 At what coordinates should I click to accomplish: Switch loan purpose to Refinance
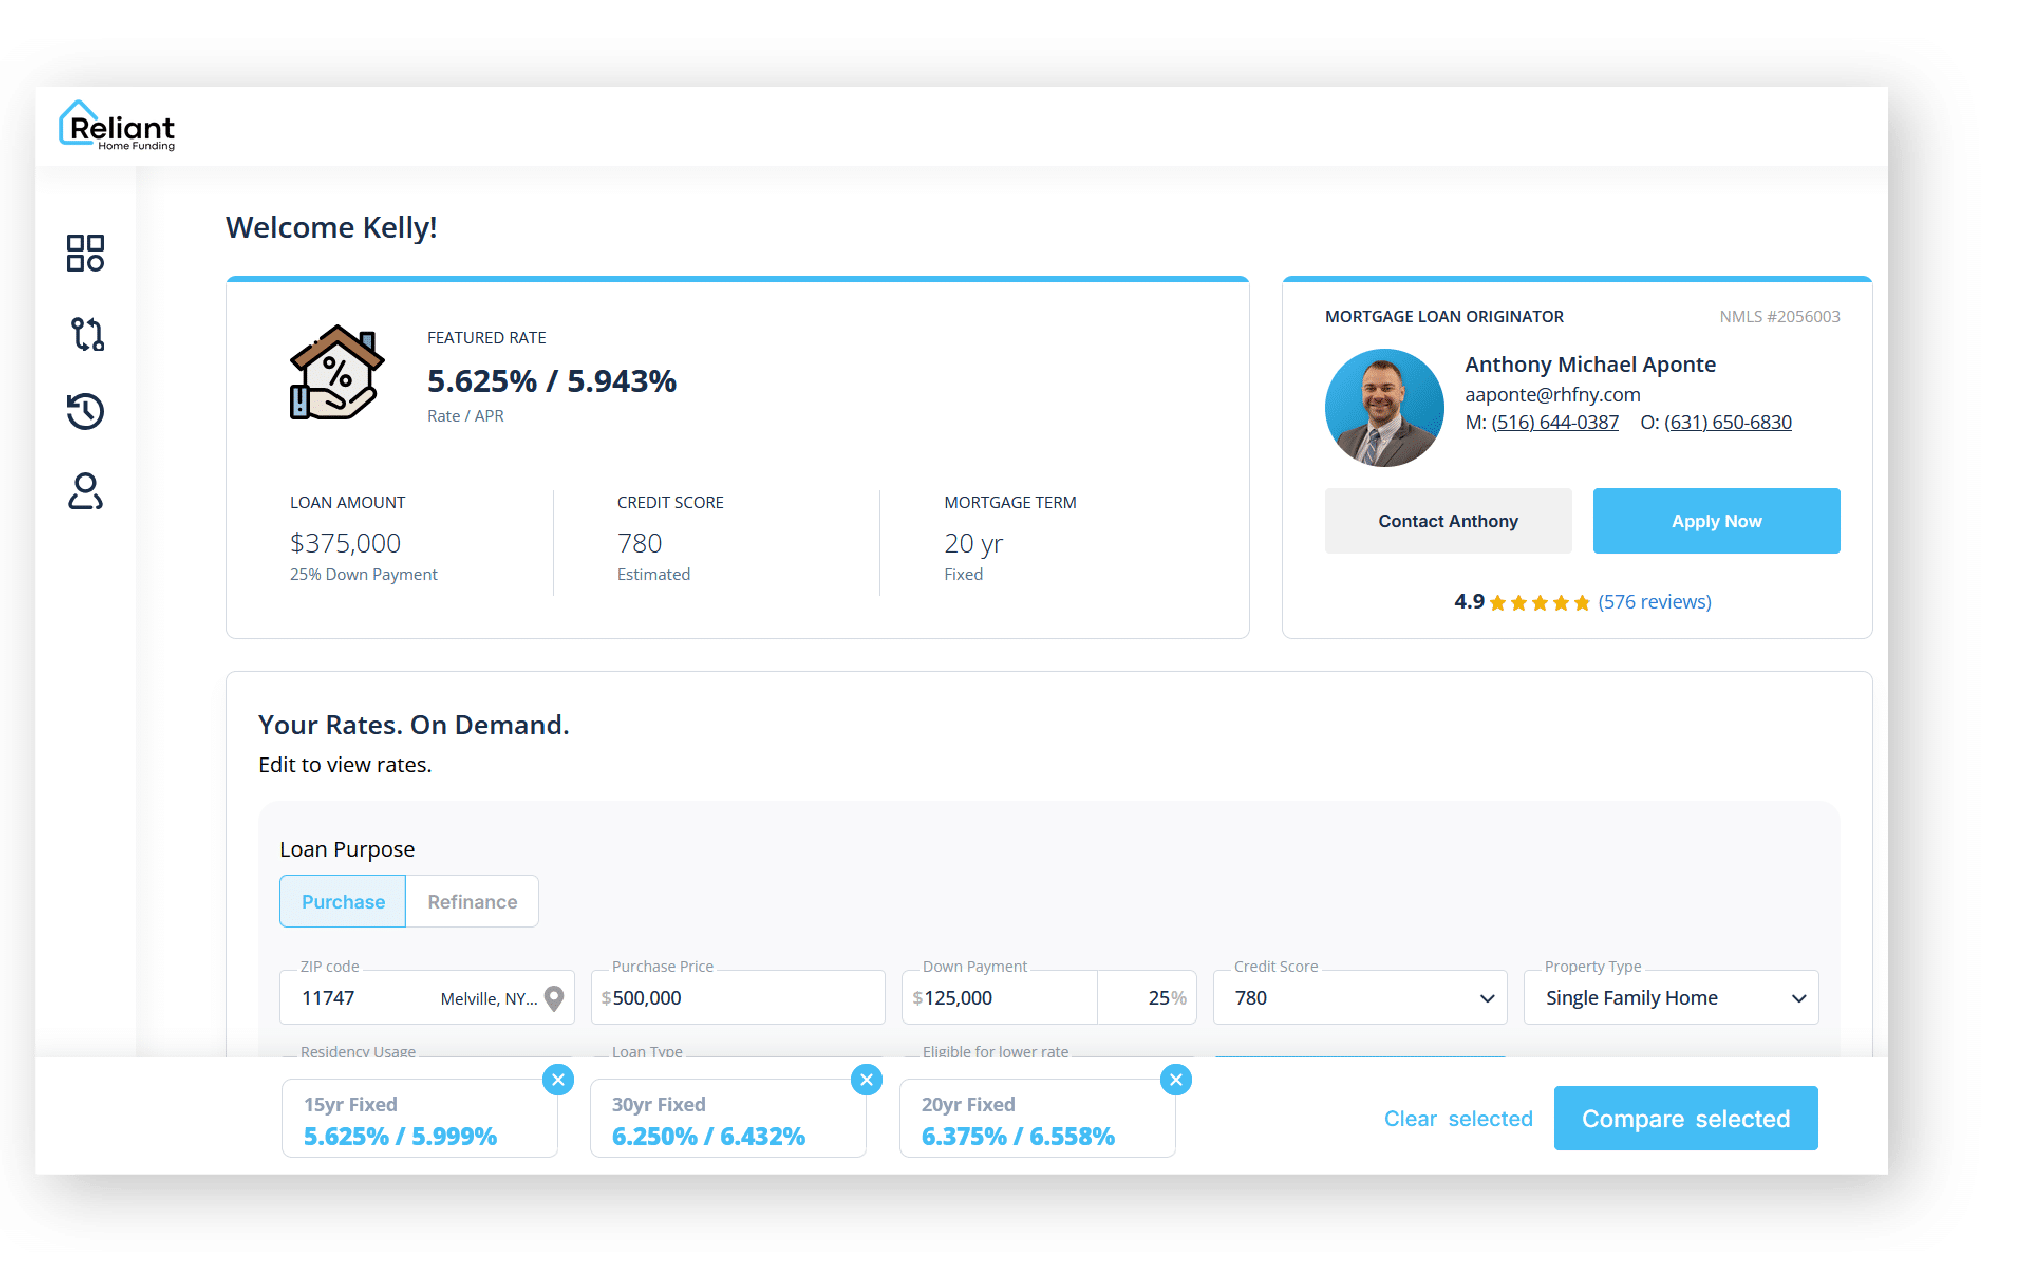(472, 902)
